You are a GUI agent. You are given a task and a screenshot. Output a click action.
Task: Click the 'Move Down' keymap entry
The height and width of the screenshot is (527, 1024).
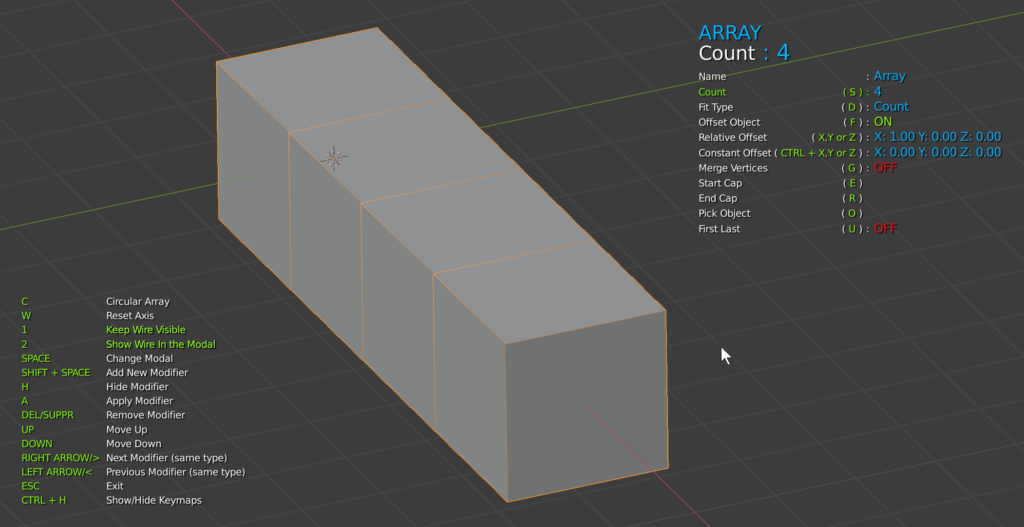(x=134, y=444)
